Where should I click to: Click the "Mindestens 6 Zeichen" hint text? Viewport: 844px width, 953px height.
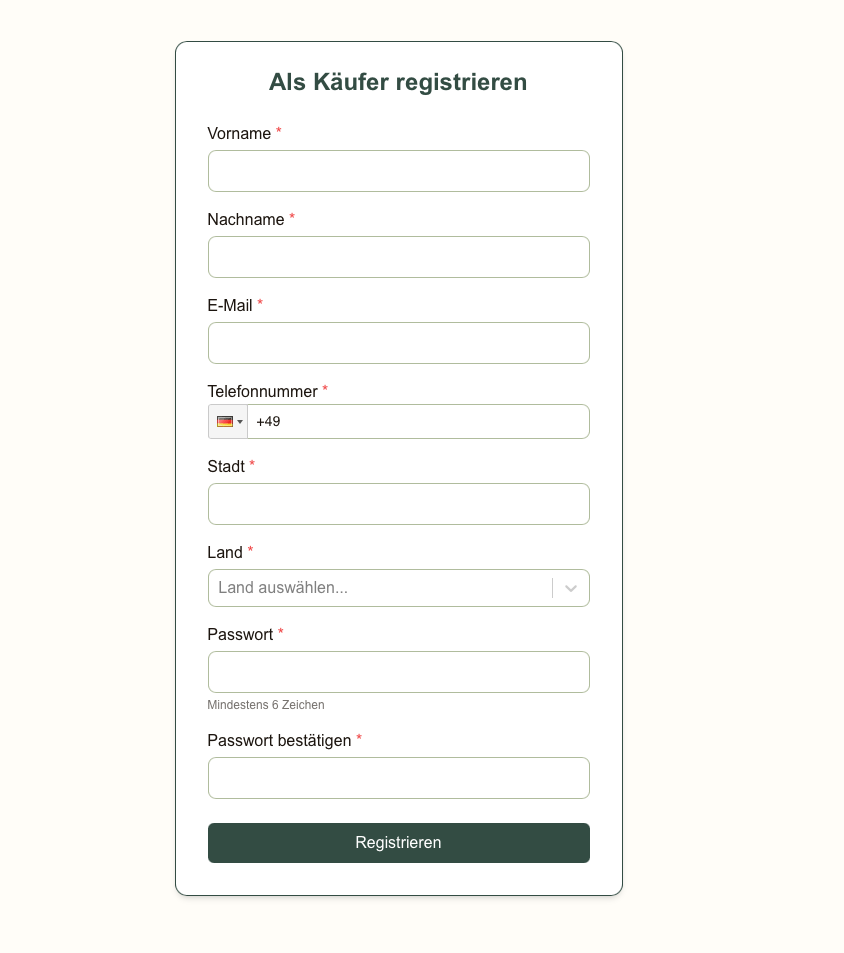pyautogui.click(x=266, y=705)
